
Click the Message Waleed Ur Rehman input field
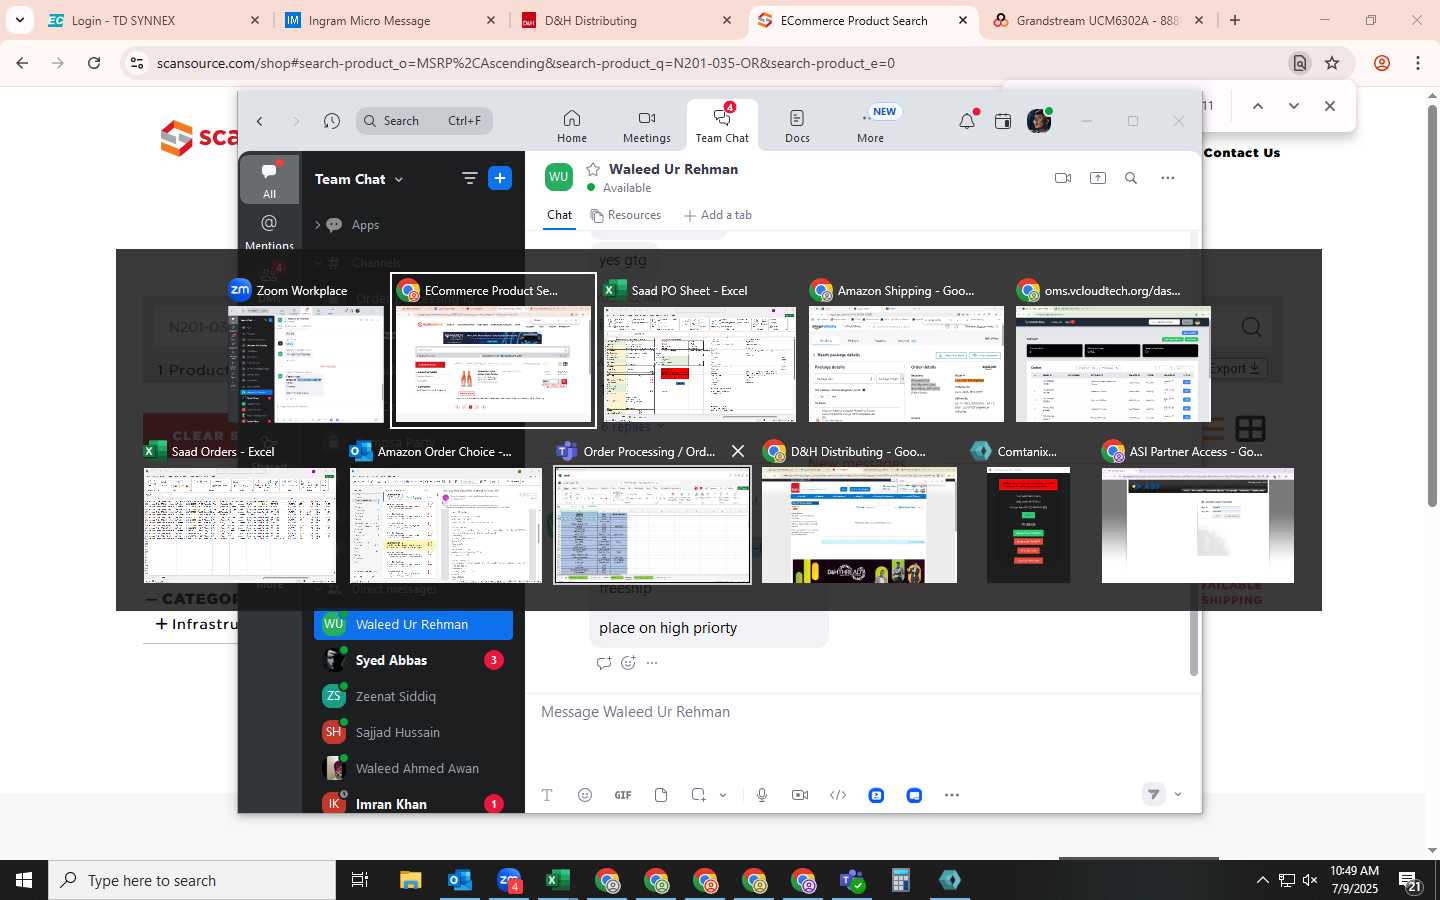pyautogui.click(x=863, y=712)
